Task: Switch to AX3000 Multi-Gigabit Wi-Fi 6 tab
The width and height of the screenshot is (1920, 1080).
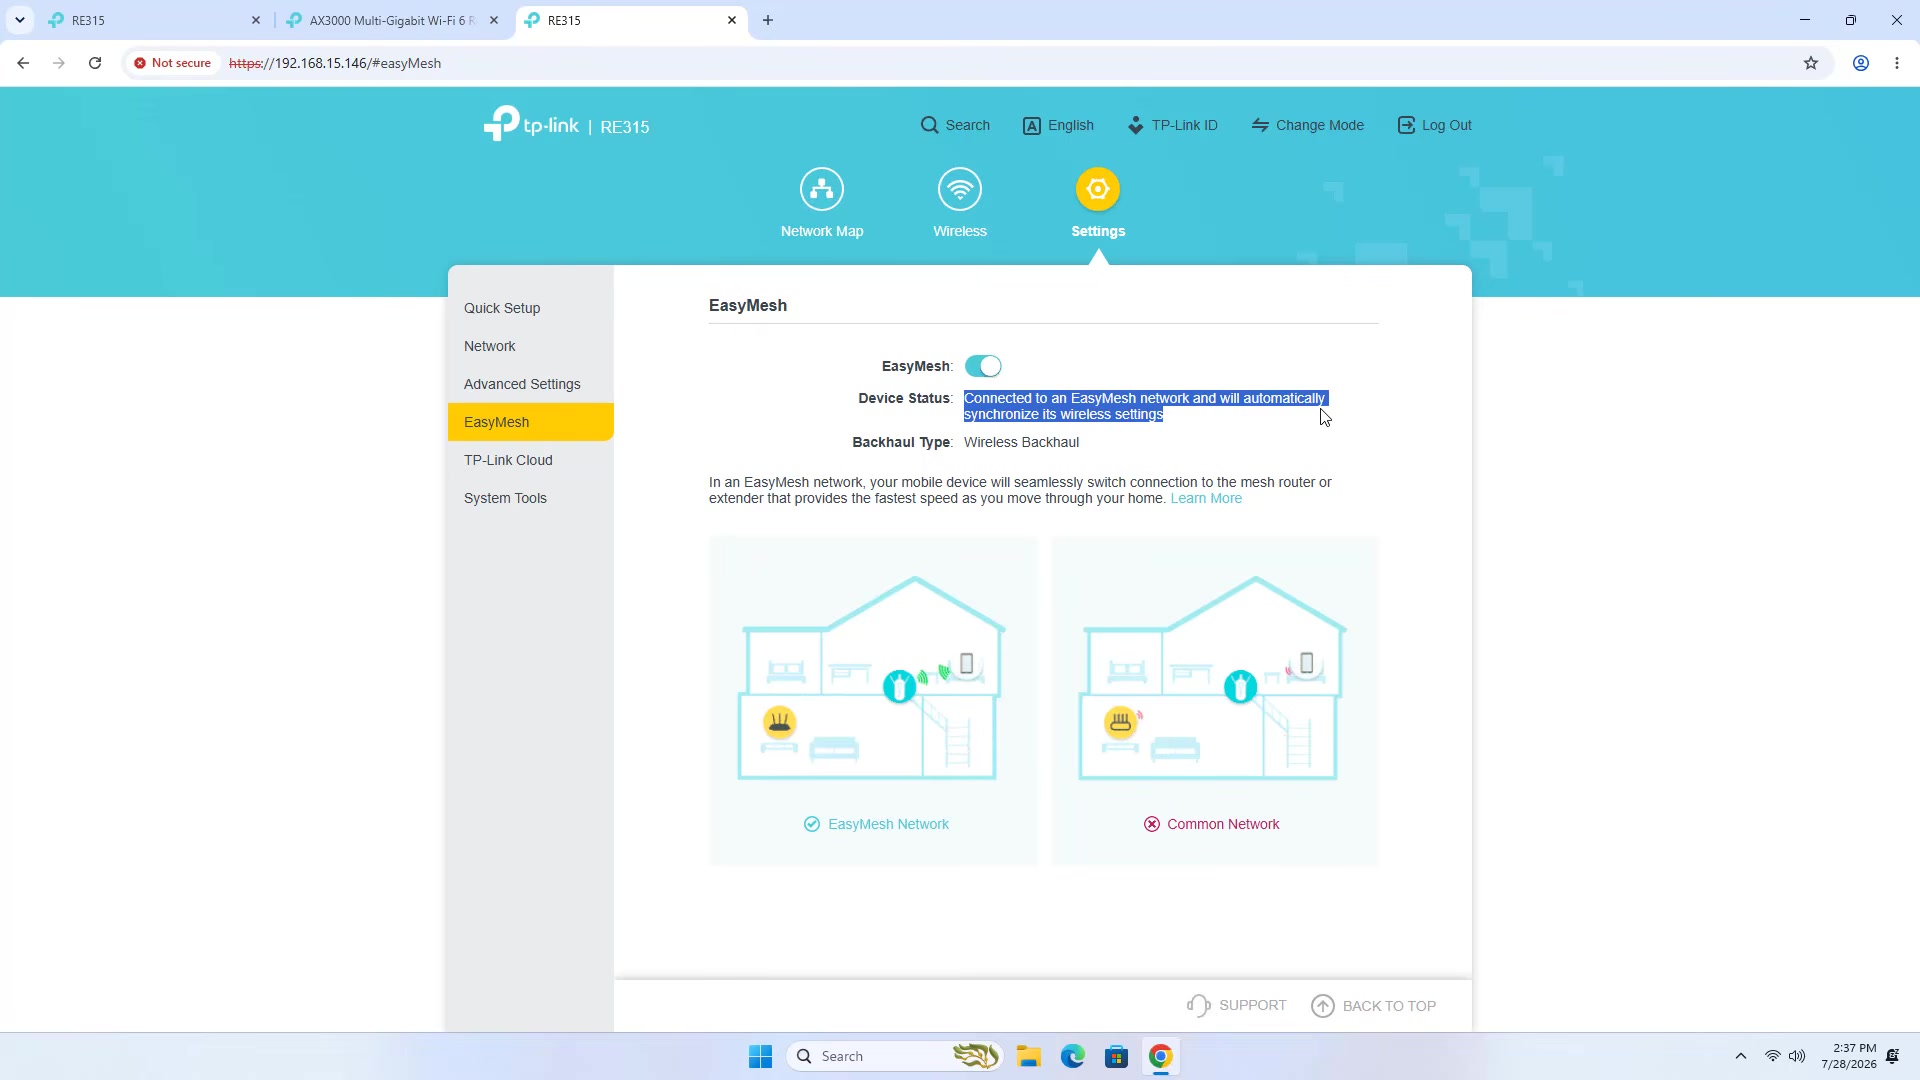Action: 392,20
